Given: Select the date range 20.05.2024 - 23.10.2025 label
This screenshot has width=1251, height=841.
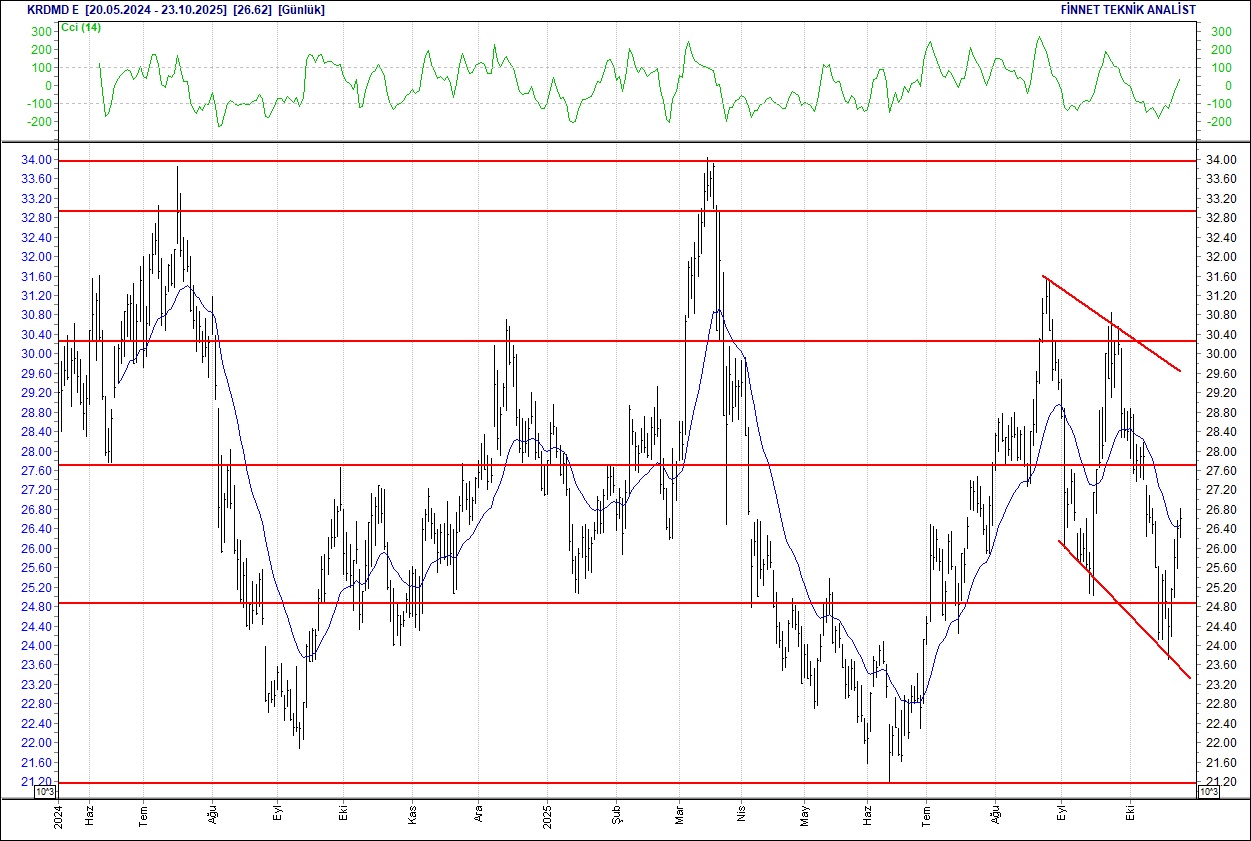Looking at the screenshot, I should point(156,10).
